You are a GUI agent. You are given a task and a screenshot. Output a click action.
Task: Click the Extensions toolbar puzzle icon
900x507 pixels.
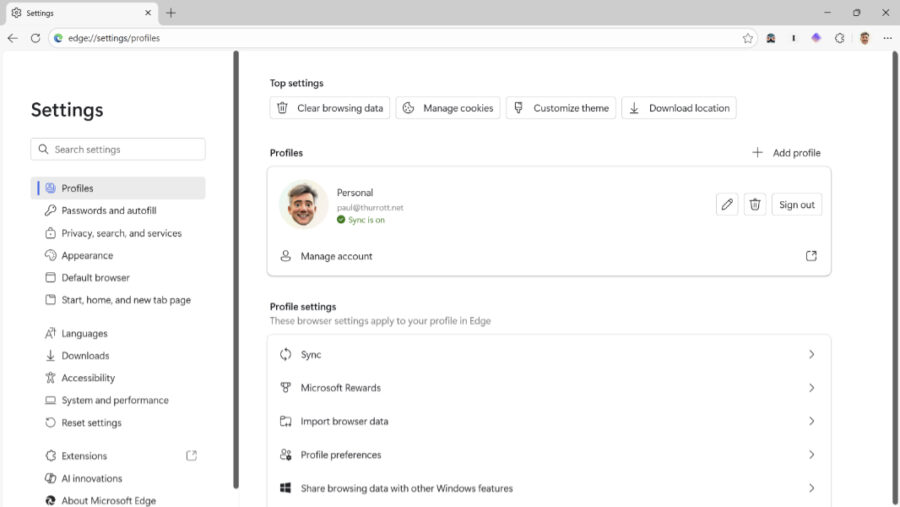[x=840, y=38]
